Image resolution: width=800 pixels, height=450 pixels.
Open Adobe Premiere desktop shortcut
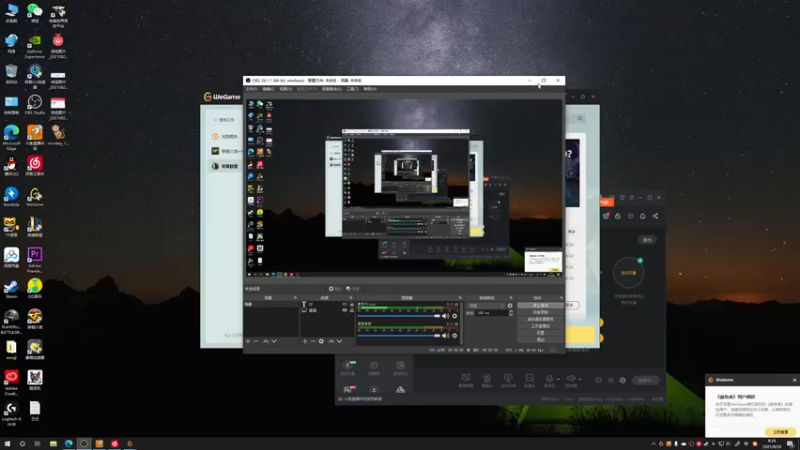35,260
